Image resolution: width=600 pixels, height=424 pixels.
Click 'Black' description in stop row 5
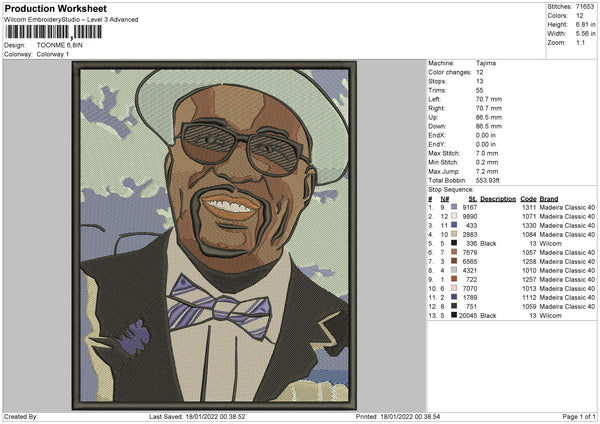[488, 244]
